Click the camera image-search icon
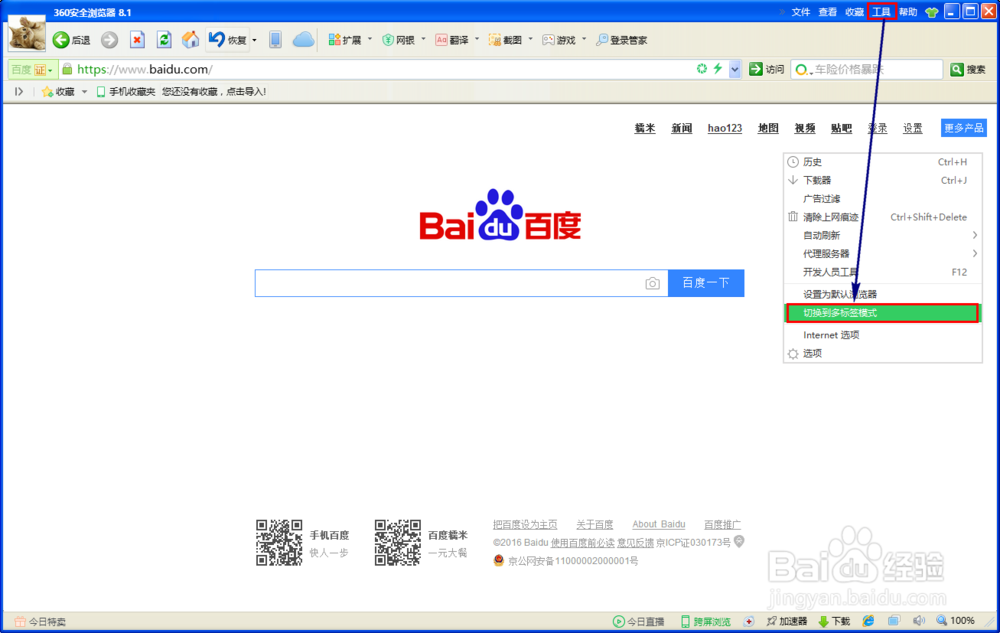This screenshot has width=1000, height=633. tap(652, 283)
